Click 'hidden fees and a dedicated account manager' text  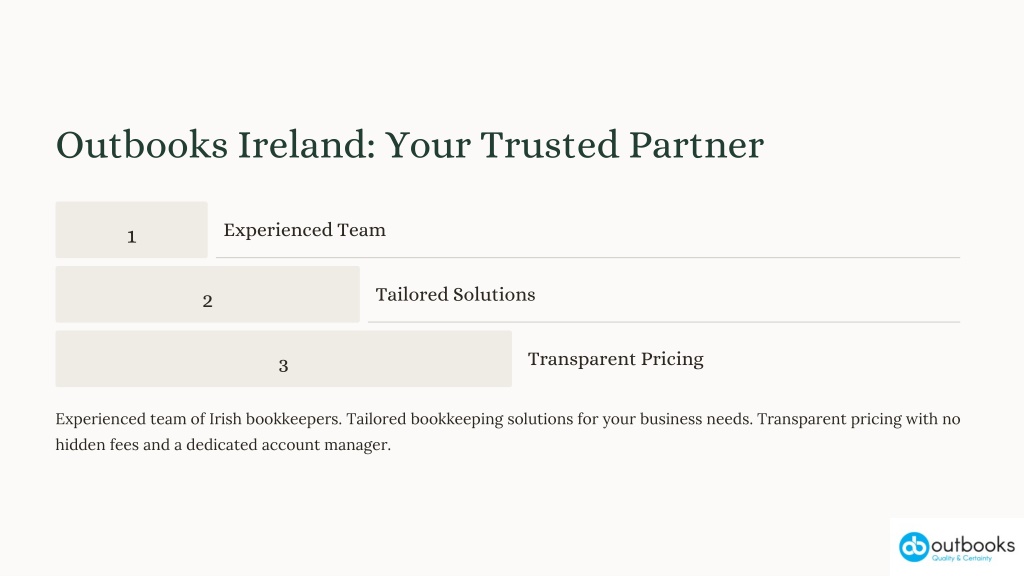pyautogui.click(x=223, y=445)
